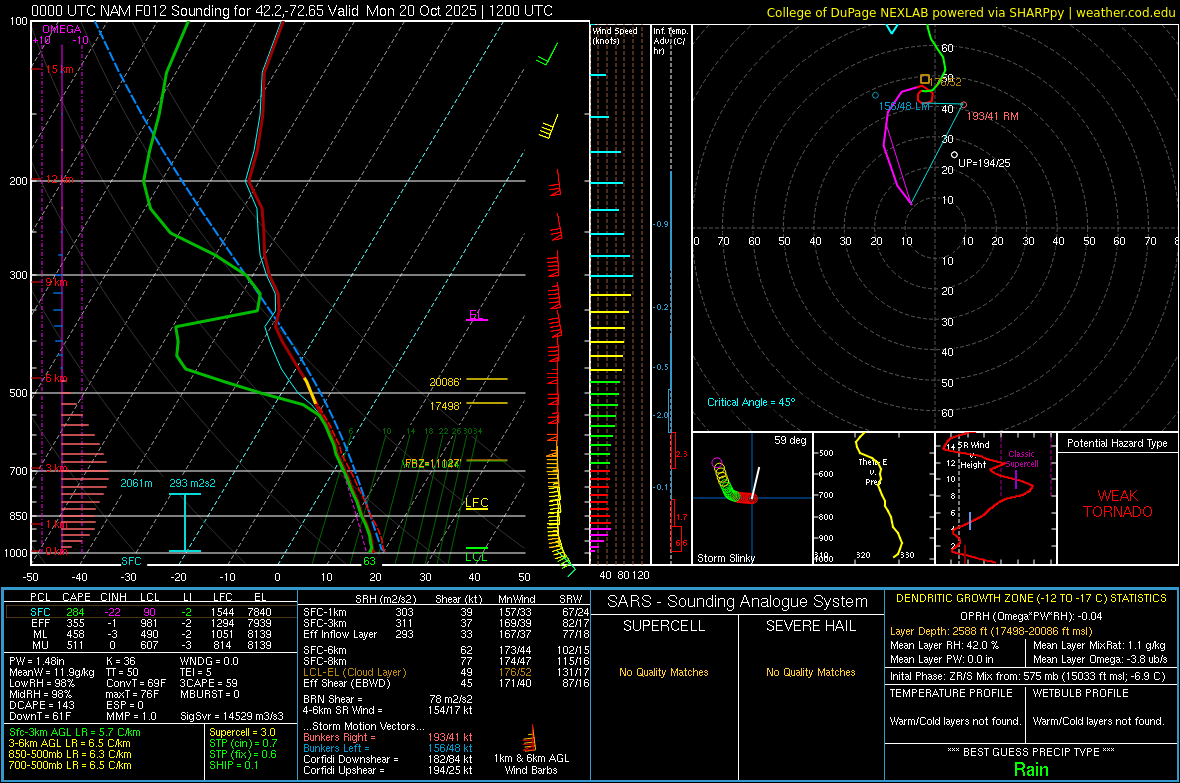Image resolution: width=1180 pixels, height=783 pixels.
Task: Click the "293 m2s2" inflow helicity label
Action: [193, 483]
